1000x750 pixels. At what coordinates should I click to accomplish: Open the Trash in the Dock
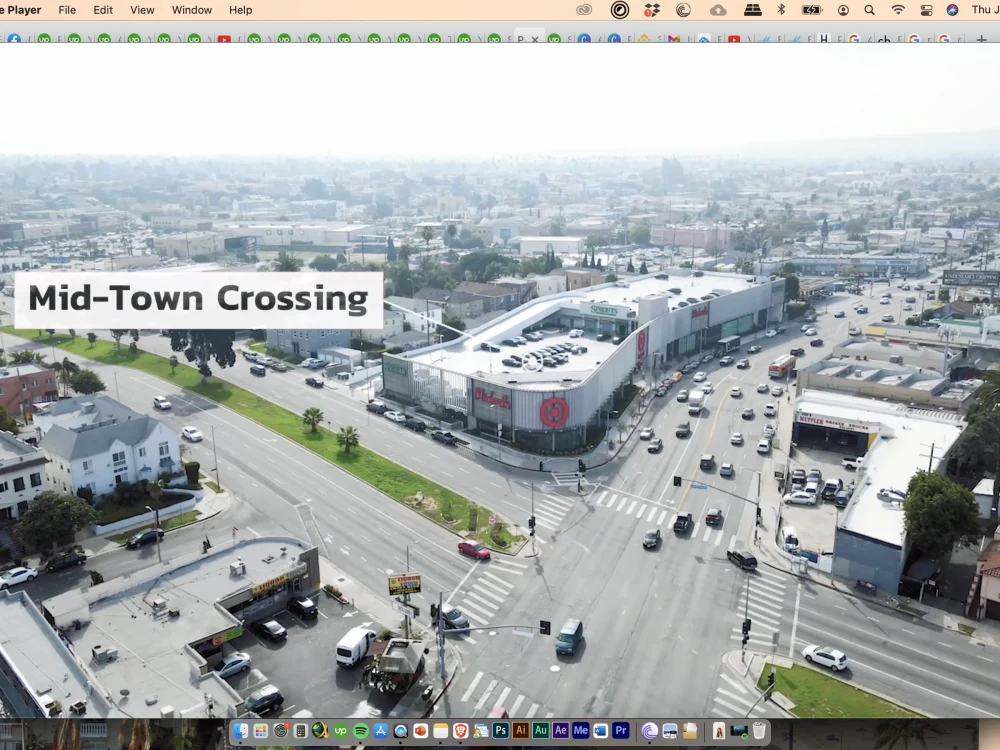point(759,731)
